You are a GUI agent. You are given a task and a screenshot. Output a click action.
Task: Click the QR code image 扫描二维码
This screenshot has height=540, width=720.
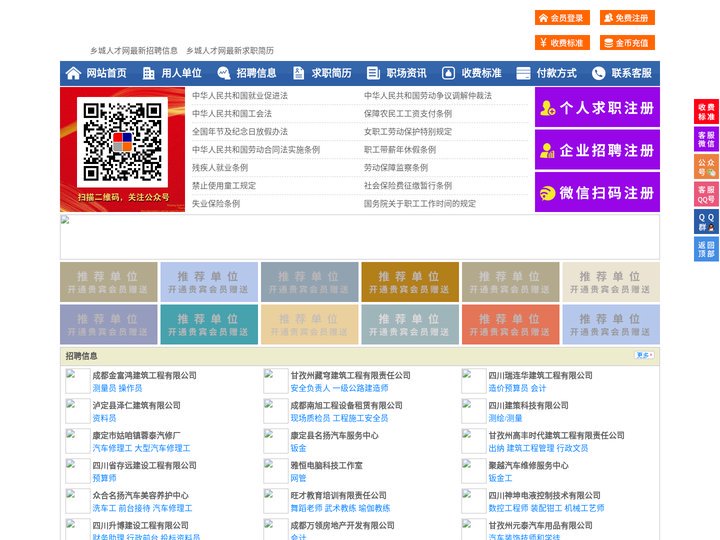[122, 142]
